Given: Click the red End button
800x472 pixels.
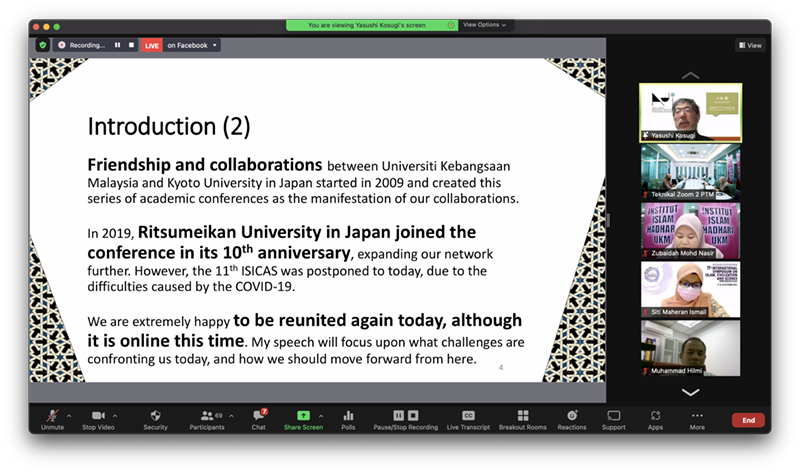Looking at the screenshot, I should (x=747, y=421).
